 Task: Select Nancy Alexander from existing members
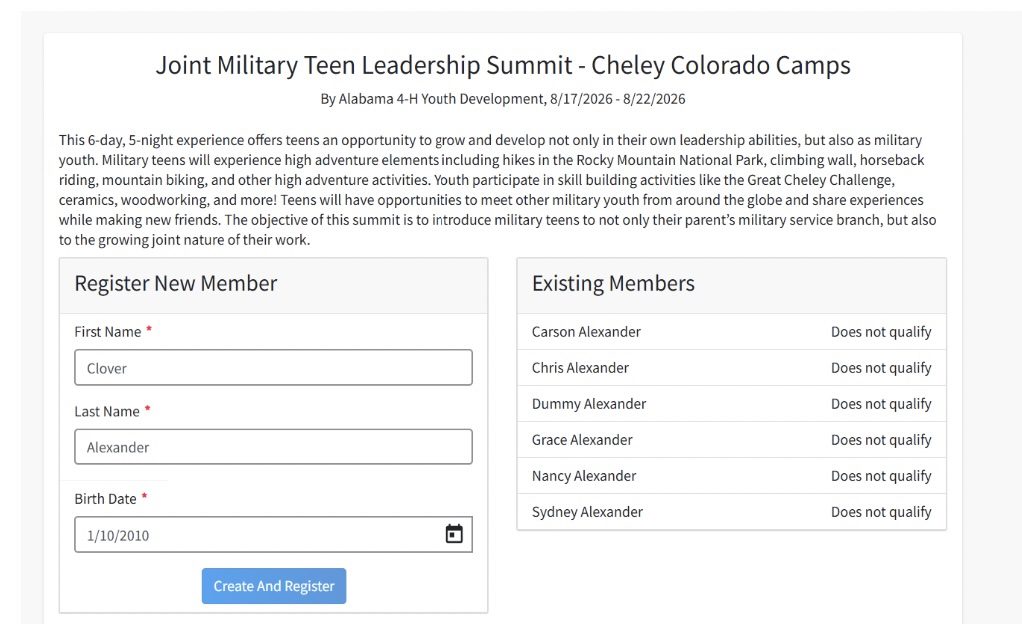click(584, 476)
